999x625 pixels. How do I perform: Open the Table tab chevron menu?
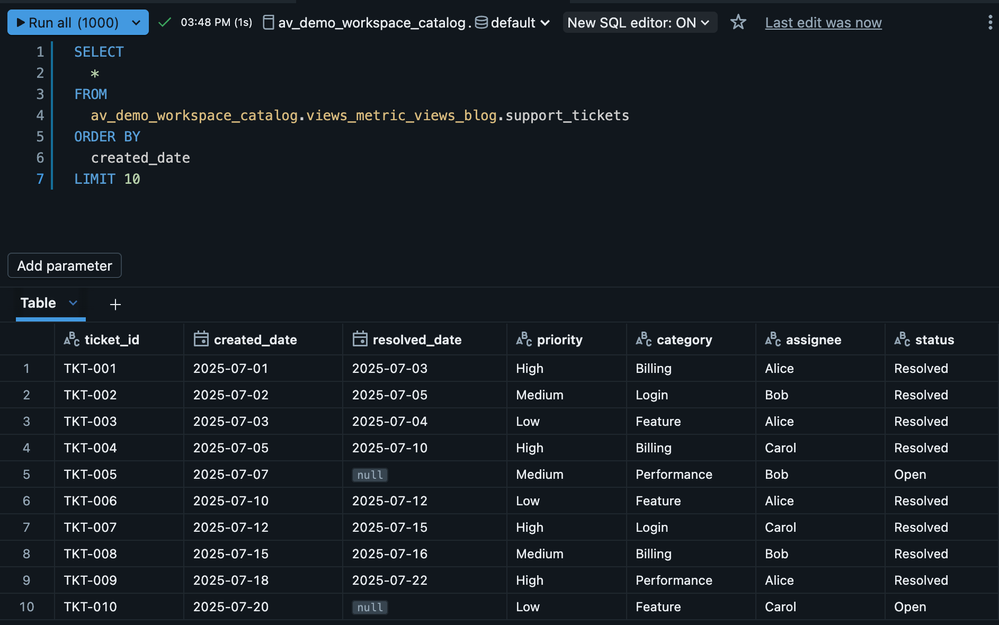73,303
